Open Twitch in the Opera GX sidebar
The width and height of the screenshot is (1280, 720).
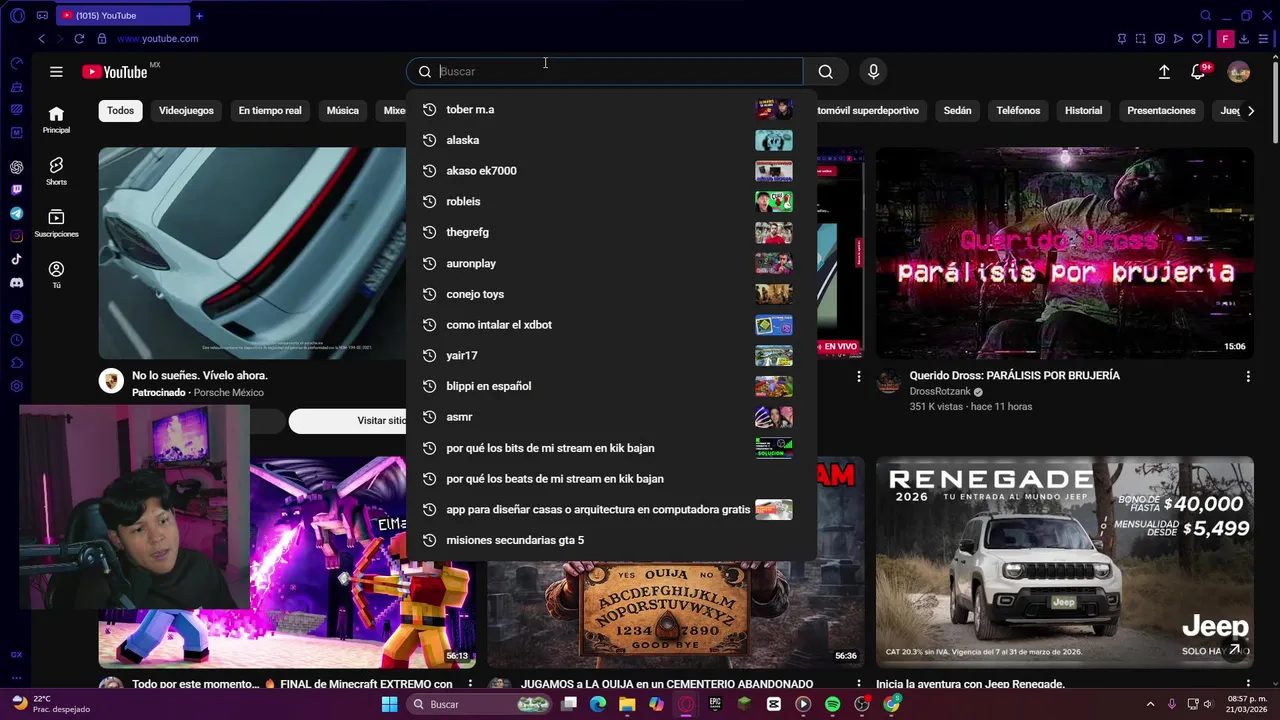tap(17, 190)
